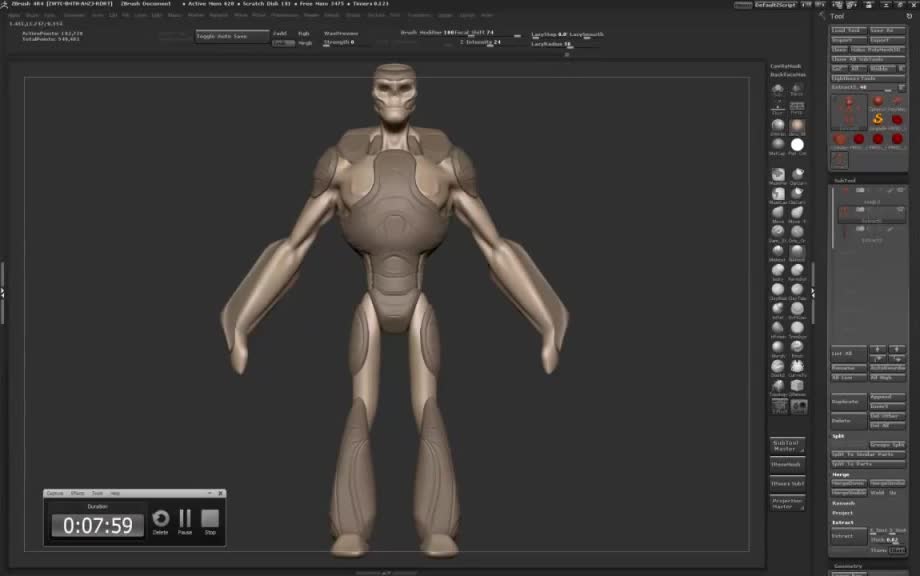Select the cube-shaped brush beside Topology
The image size is (920, 576).
(x=797, y=385)
